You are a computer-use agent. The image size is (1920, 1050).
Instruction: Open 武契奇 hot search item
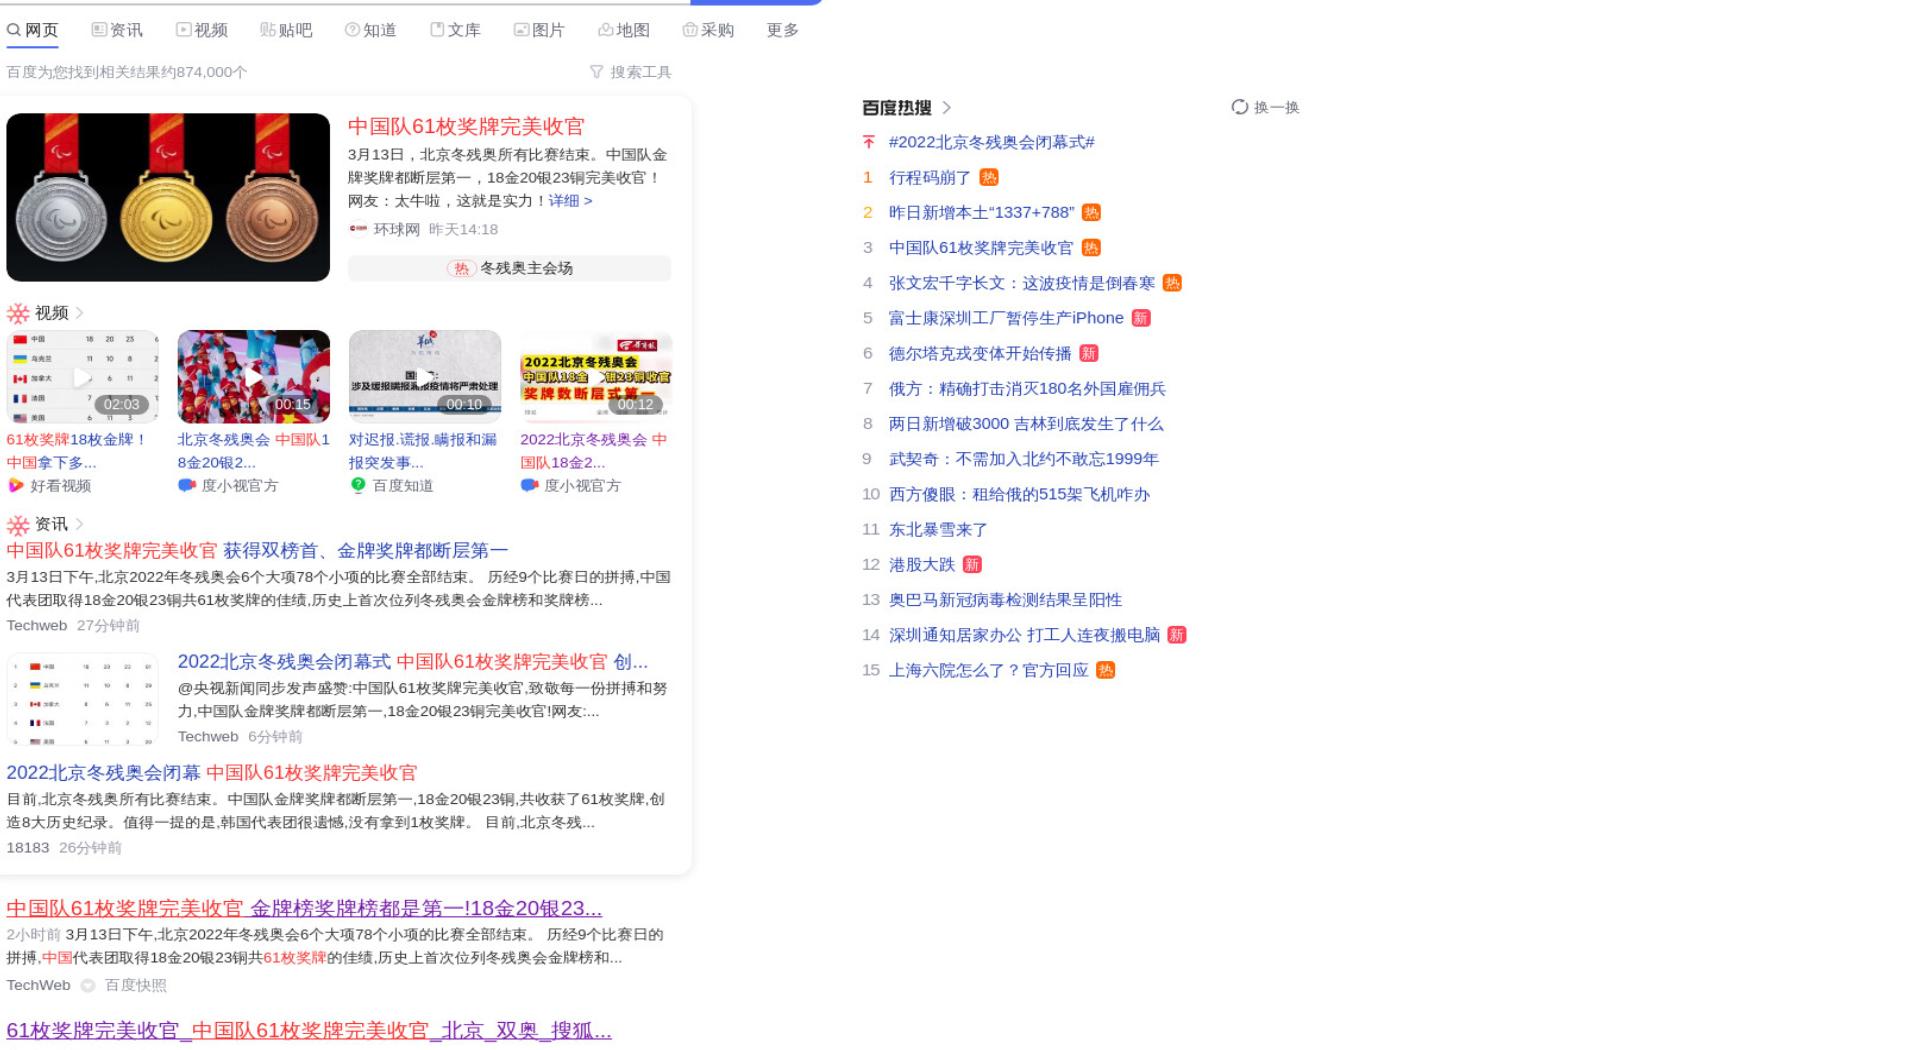coord(1024,459)
